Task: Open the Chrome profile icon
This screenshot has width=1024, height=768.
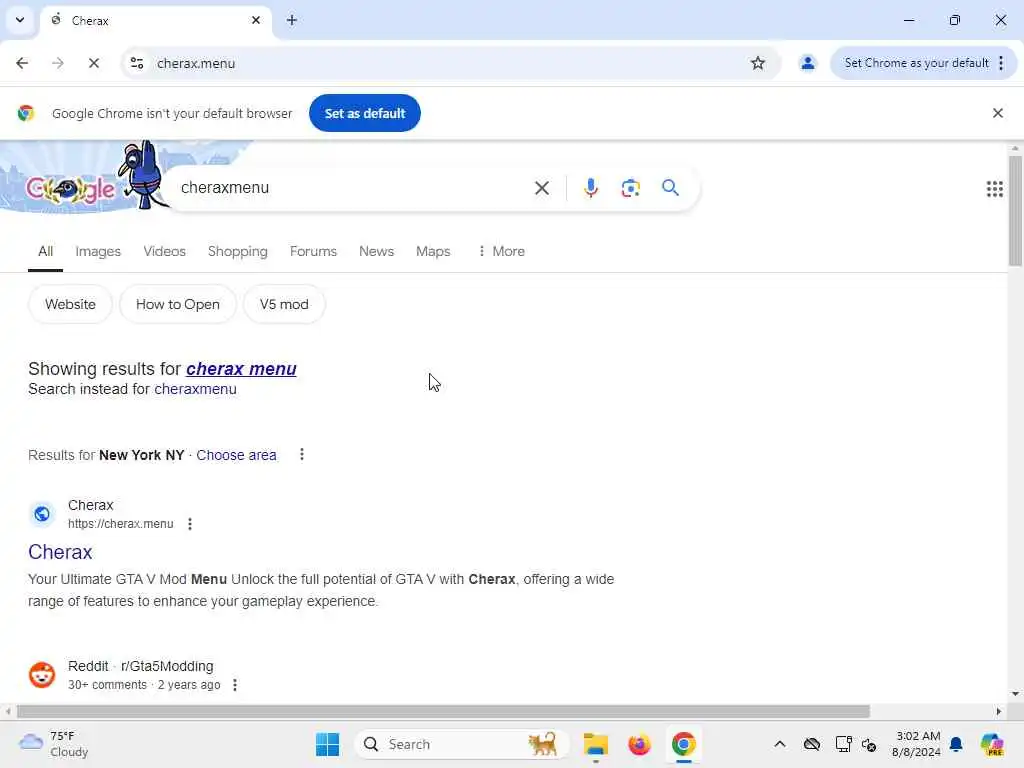Action: coord(808,63)
